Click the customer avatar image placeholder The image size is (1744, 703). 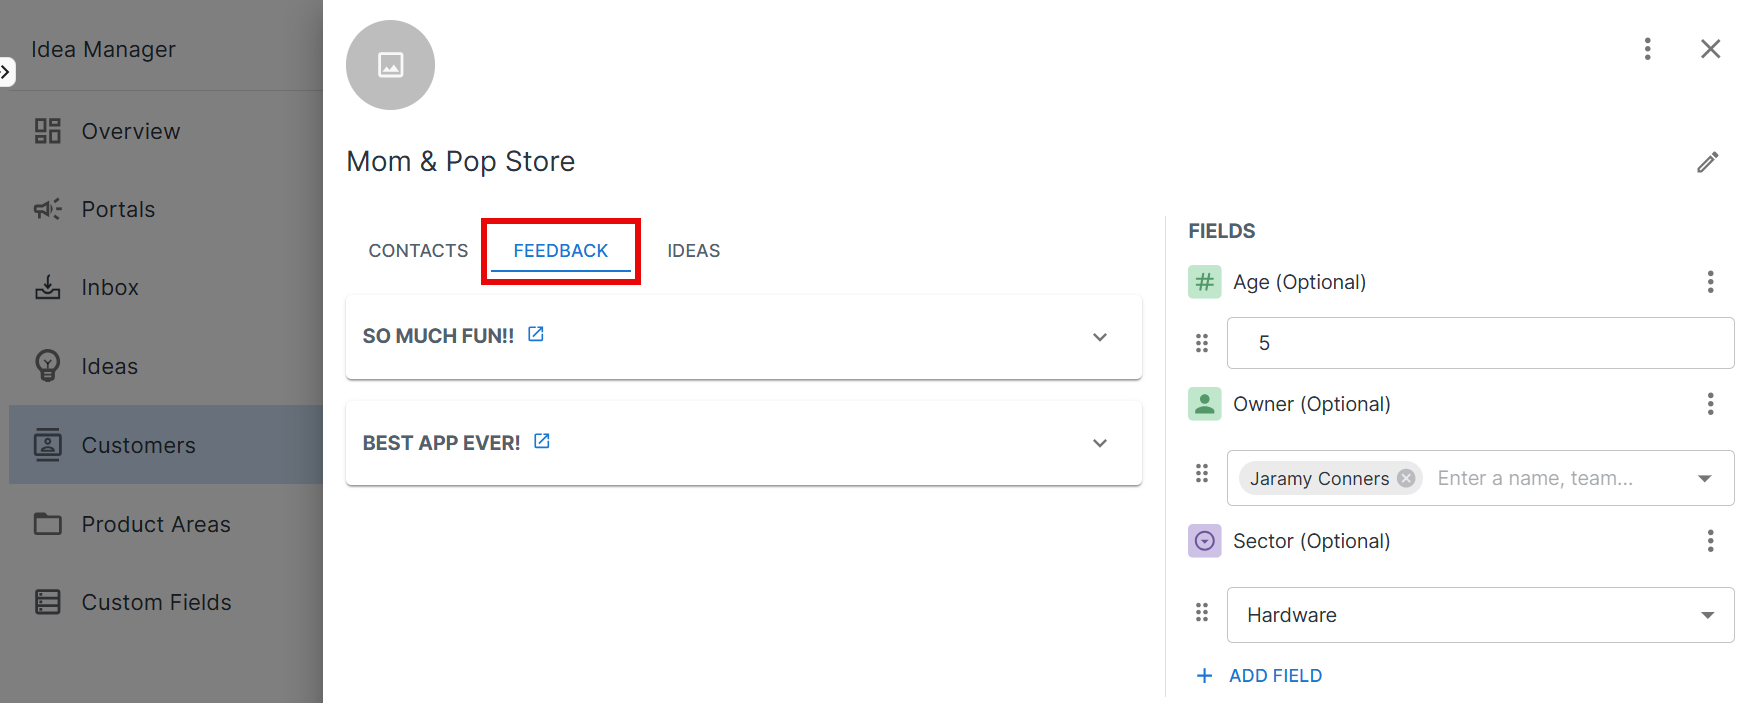coord(390,65)
